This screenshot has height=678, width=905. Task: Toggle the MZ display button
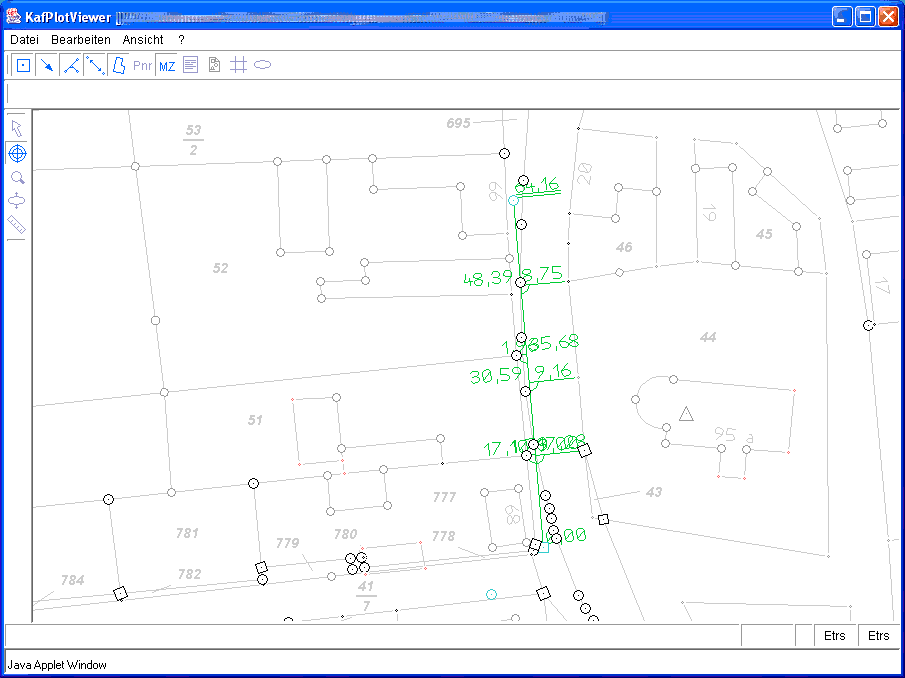[x=166, y=66]
